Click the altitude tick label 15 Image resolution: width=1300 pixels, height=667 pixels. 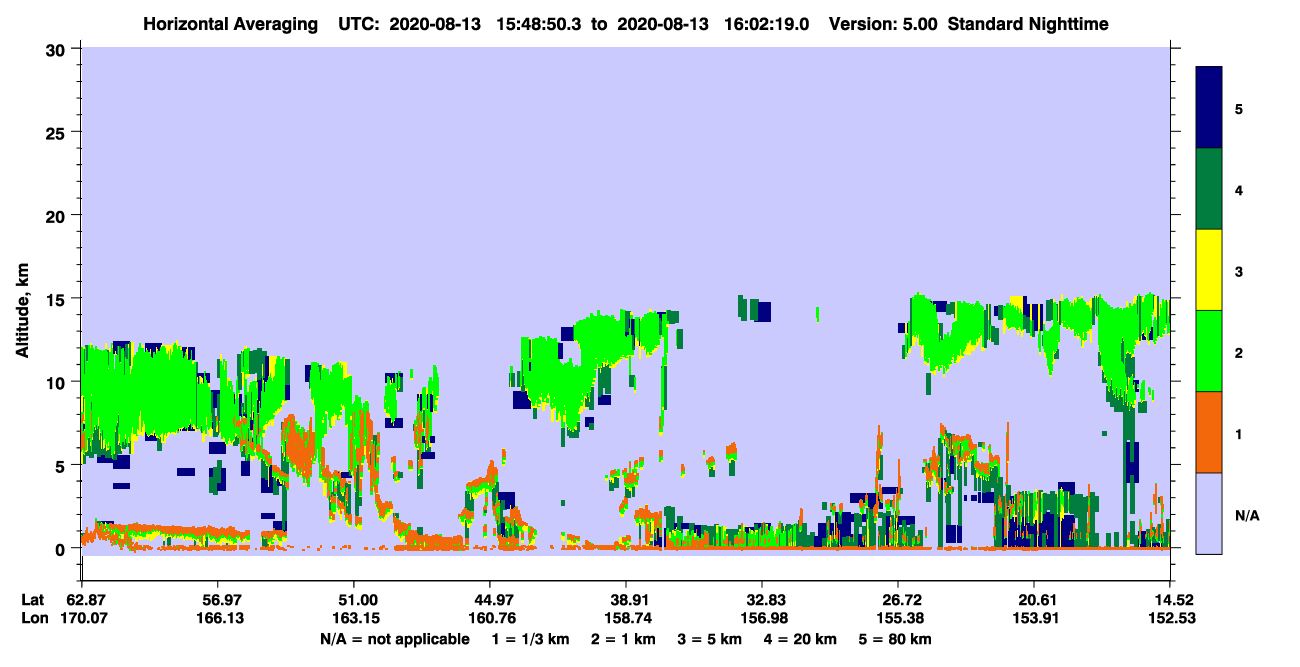(58, 299)
